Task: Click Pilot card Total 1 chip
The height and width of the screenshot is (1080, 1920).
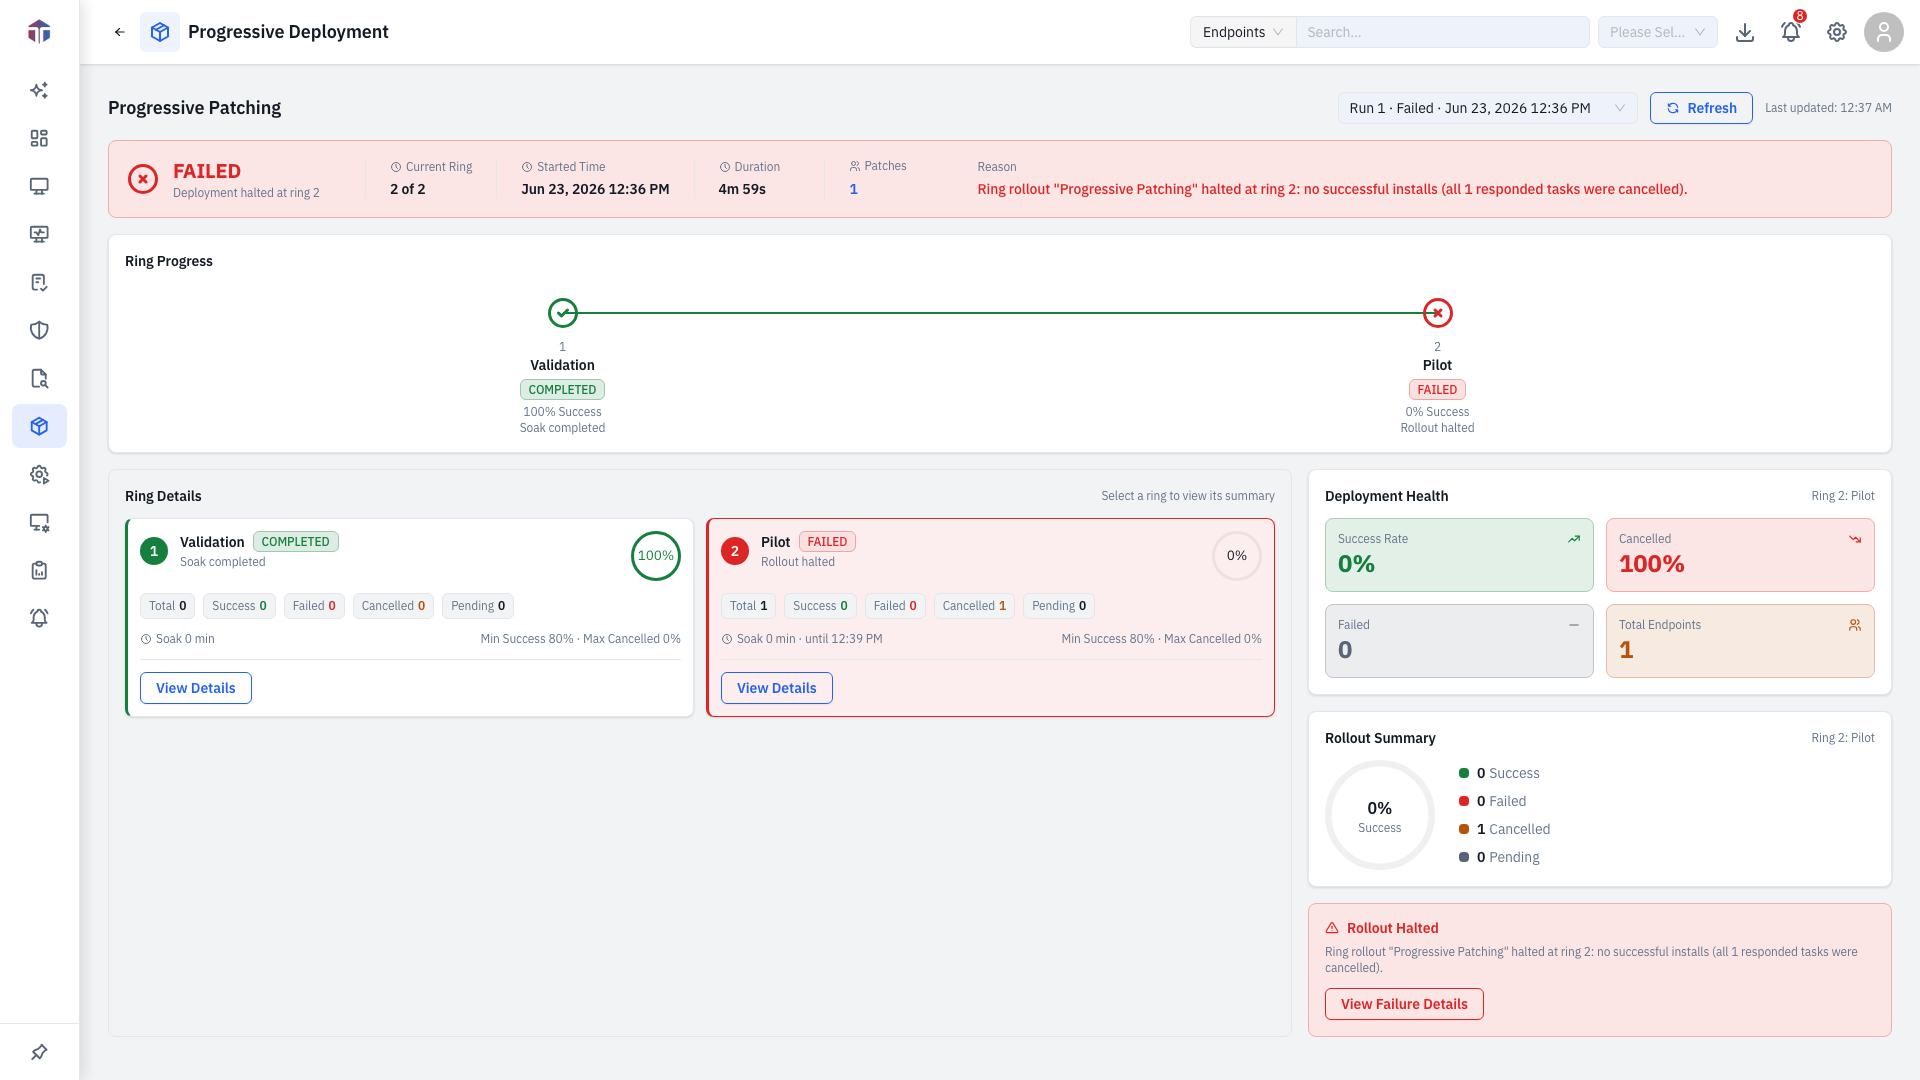Action: 748,606
